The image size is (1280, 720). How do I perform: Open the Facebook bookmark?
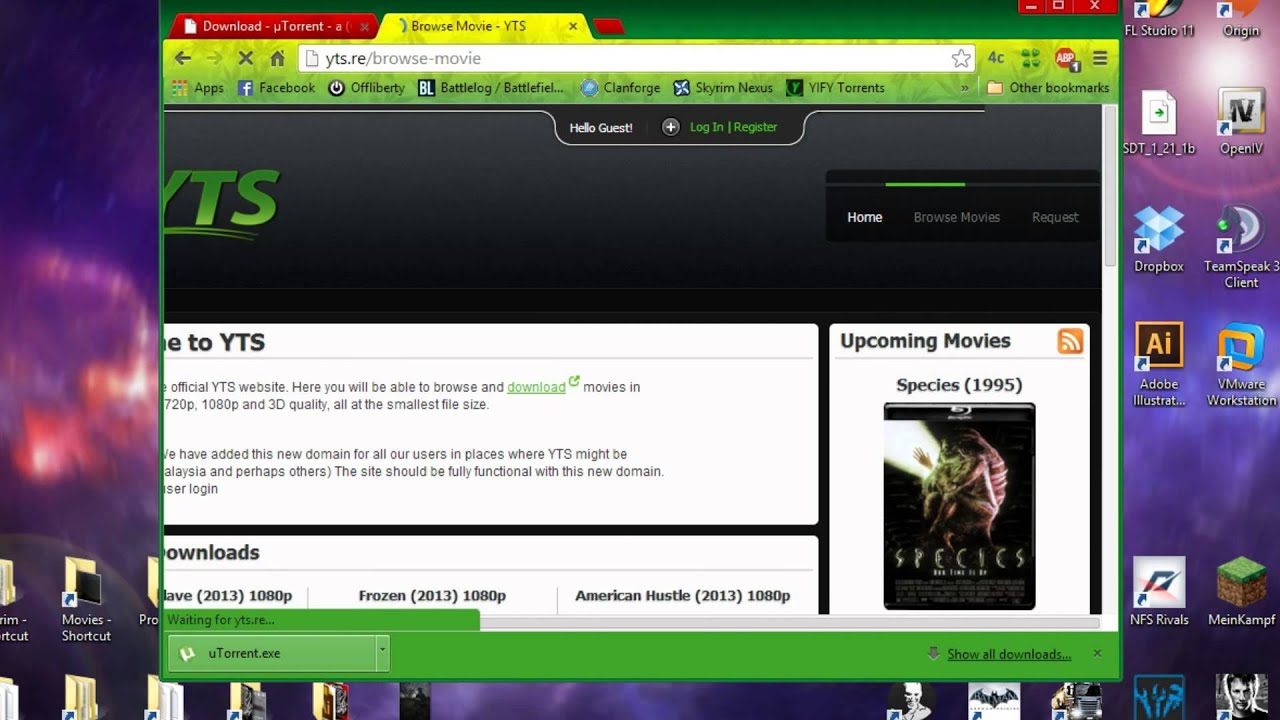pyautogui.click(x=276, y=88)
